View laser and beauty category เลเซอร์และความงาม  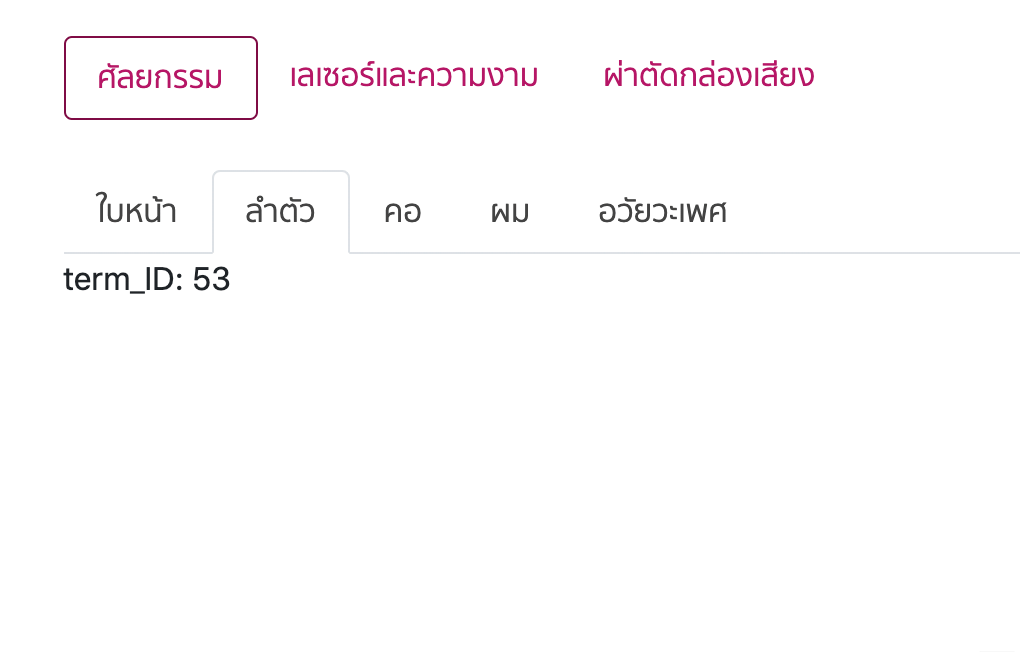(414, 77)
